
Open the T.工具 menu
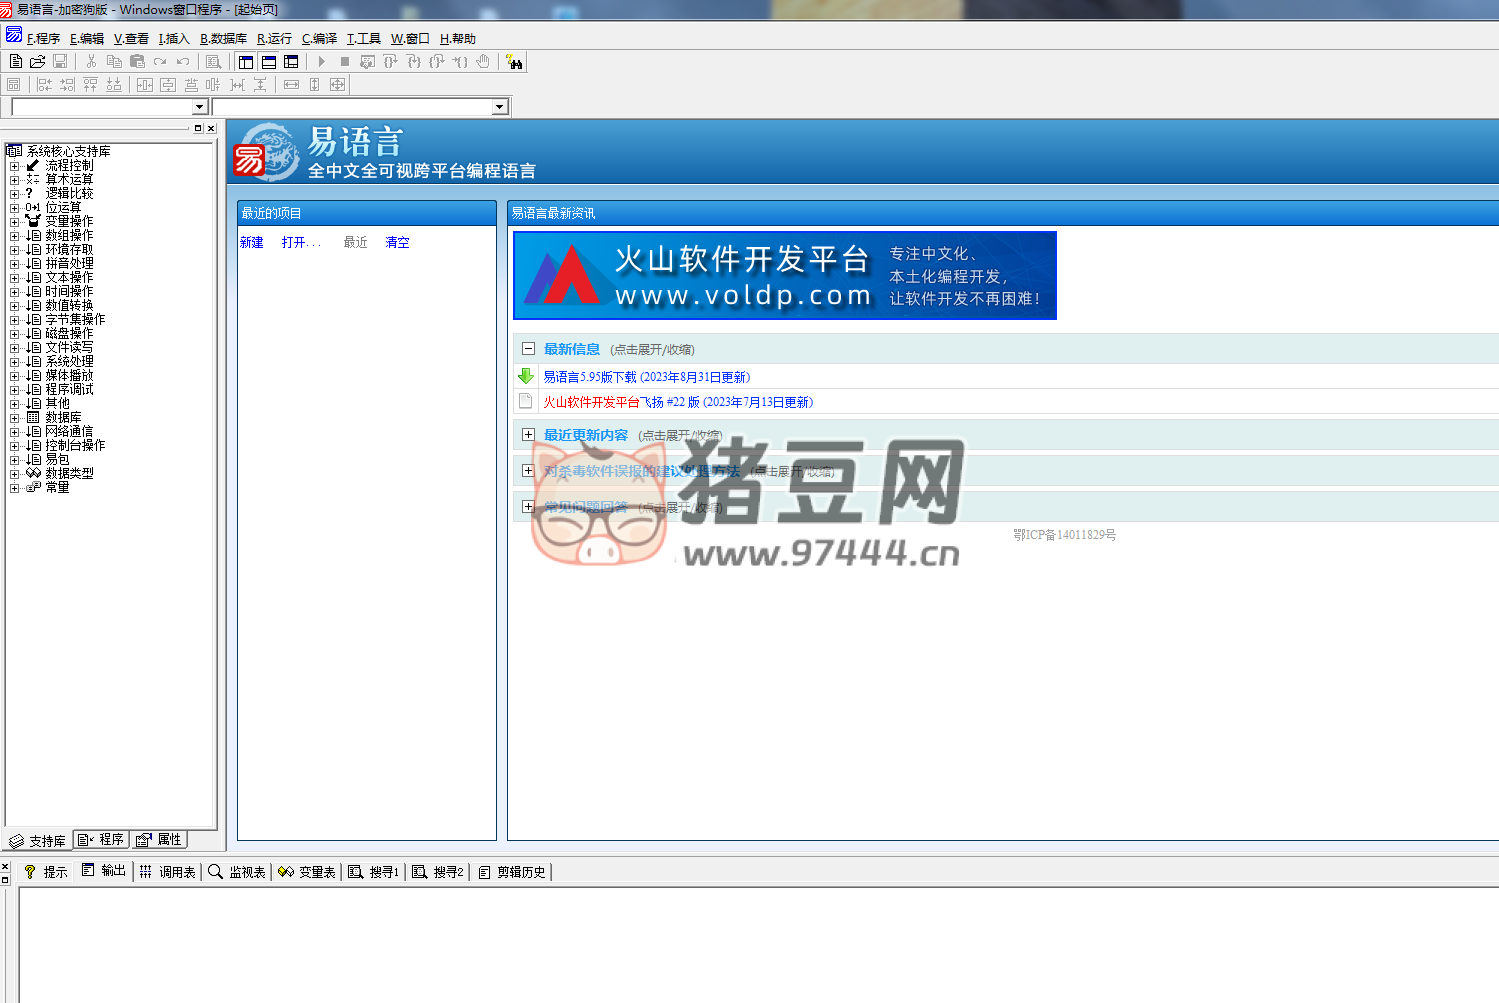[364, 39]
